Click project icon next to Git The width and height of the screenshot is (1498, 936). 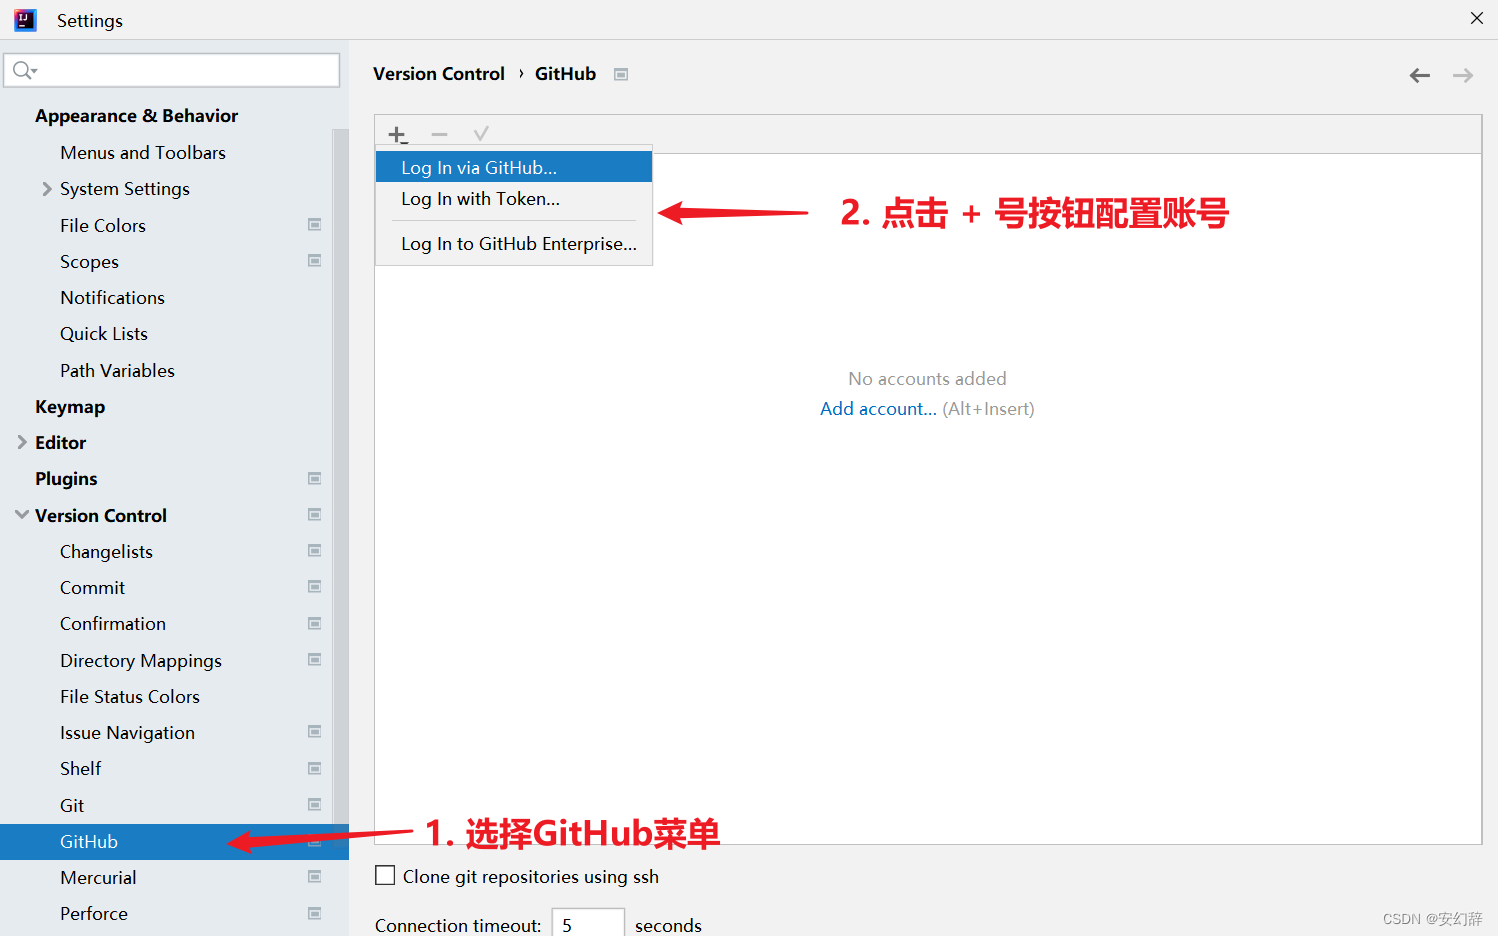pyautogui.click(x=314, y=805)
